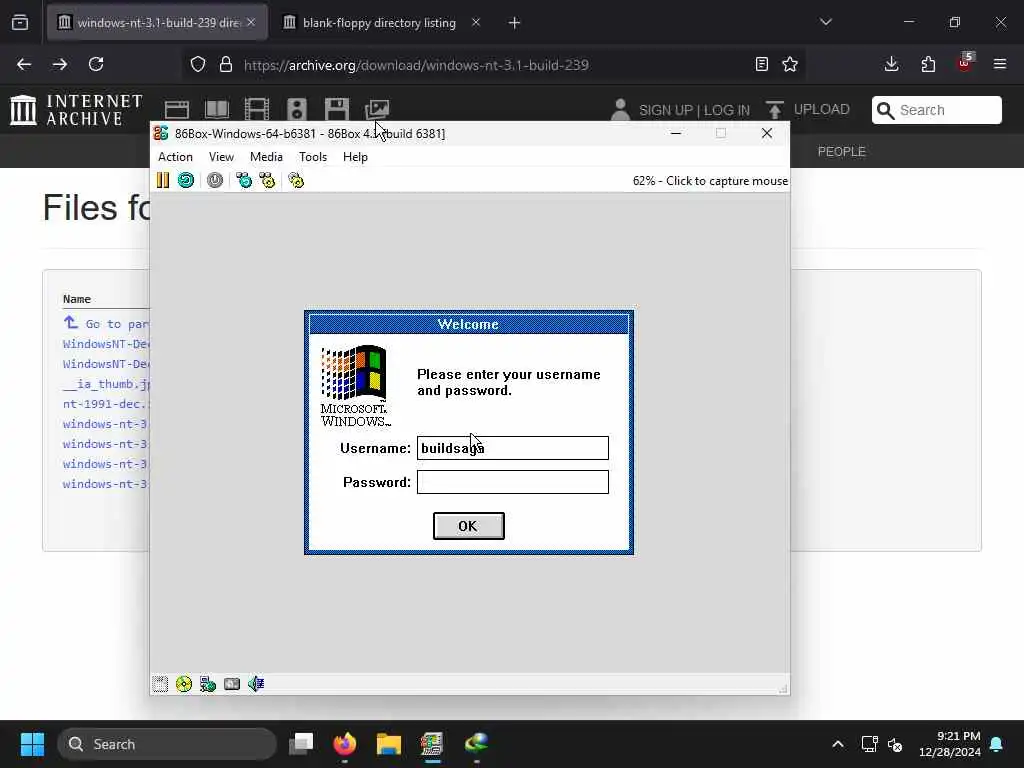Open Firefox extensions puzzle icon
This screenshot has width=1024, height=768.
[x=928, y=64]
